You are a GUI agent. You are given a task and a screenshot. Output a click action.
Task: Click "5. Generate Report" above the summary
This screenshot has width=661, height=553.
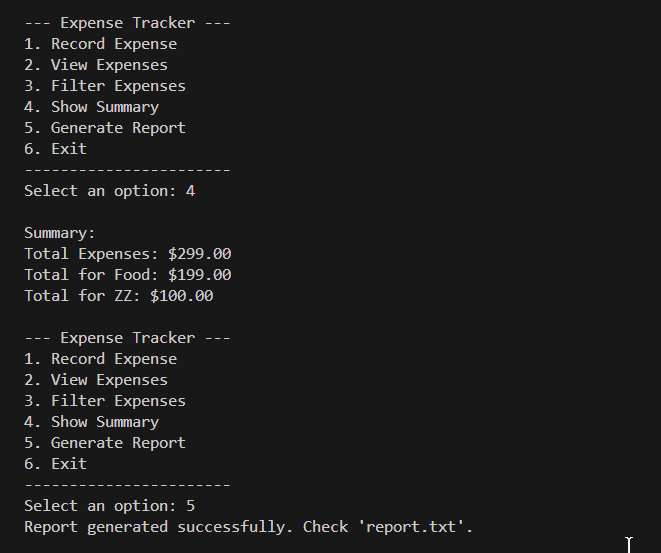pyautogui.click(x=105, y=128)
